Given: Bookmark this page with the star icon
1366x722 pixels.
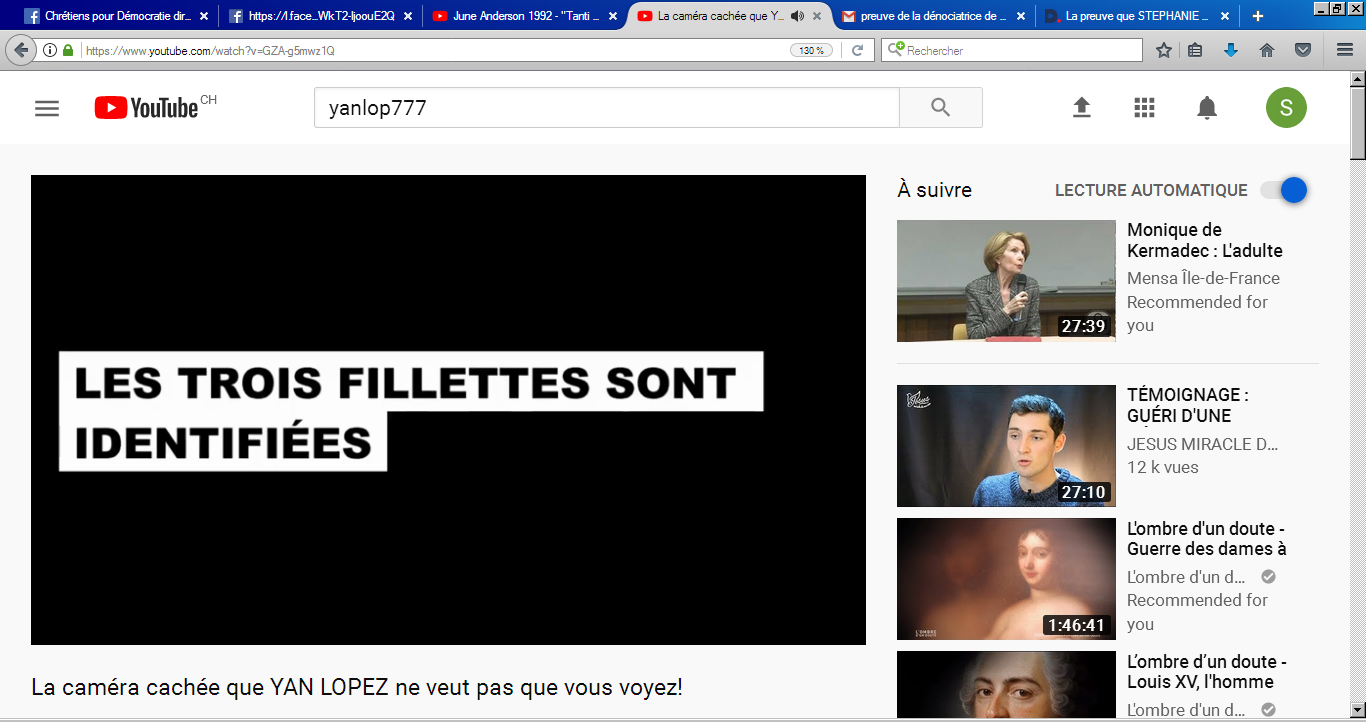Looking at the screenshot, I should (1164, 50).
